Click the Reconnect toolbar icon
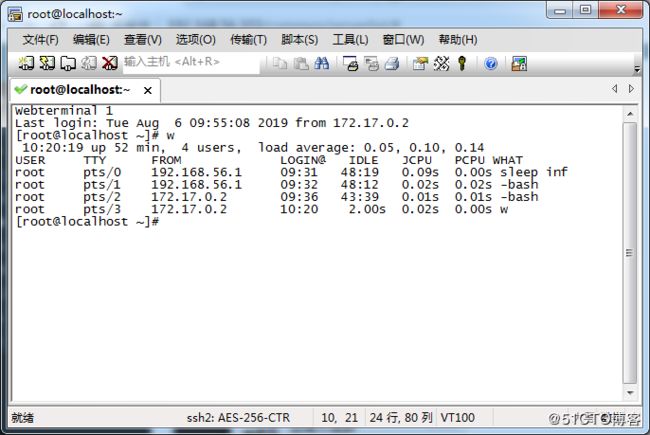This screenshot has width=650, height=435. tap(89, 63)
